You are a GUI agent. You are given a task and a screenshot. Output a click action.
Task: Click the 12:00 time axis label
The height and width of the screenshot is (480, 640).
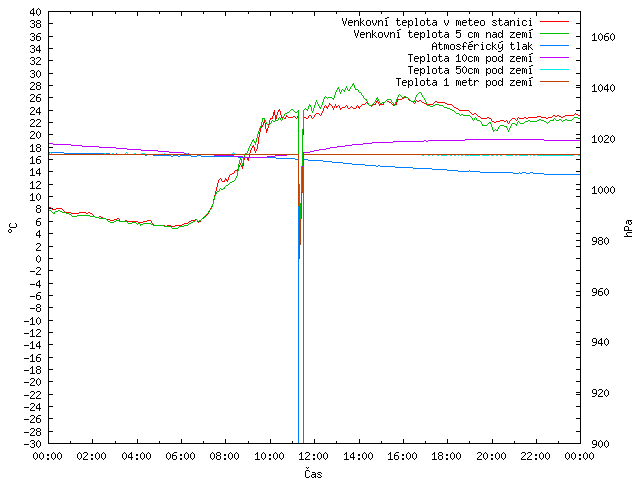(x=313, y=456)
